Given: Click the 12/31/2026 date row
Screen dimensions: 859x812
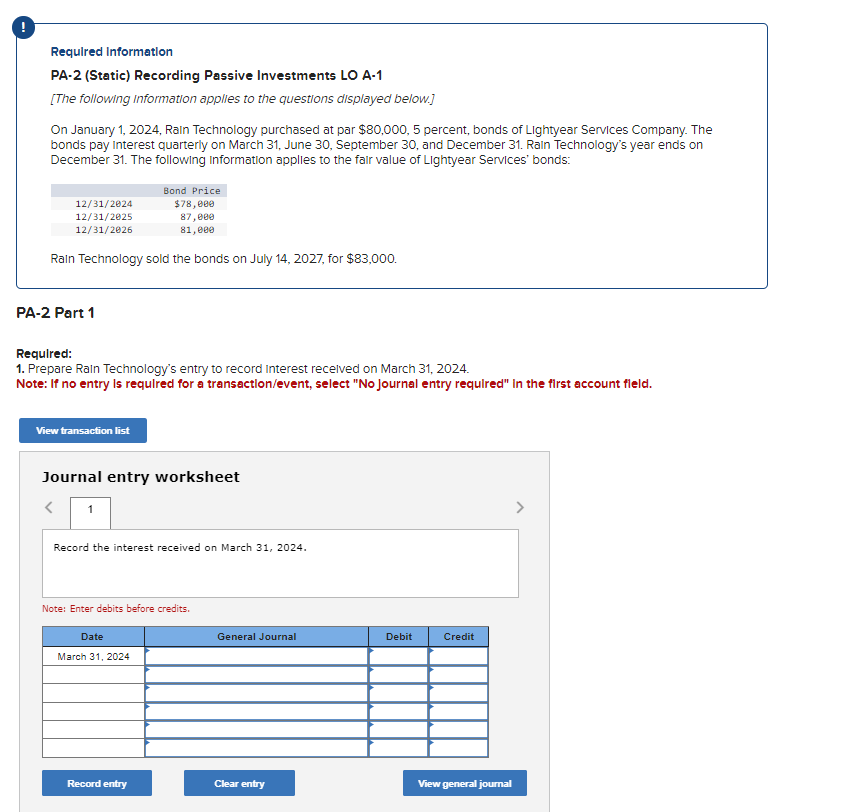Looking at the screenshot, I should pyautogui.click(x=104, y=230).
